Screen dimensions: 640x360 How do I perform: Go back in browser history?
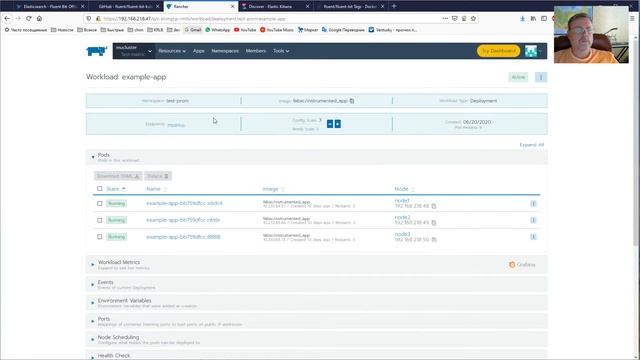click(x=7, y=18)
